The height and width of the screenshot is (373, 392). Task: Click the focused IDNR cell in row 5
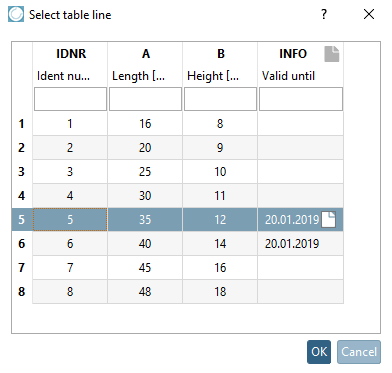click(x=70, y=220)
